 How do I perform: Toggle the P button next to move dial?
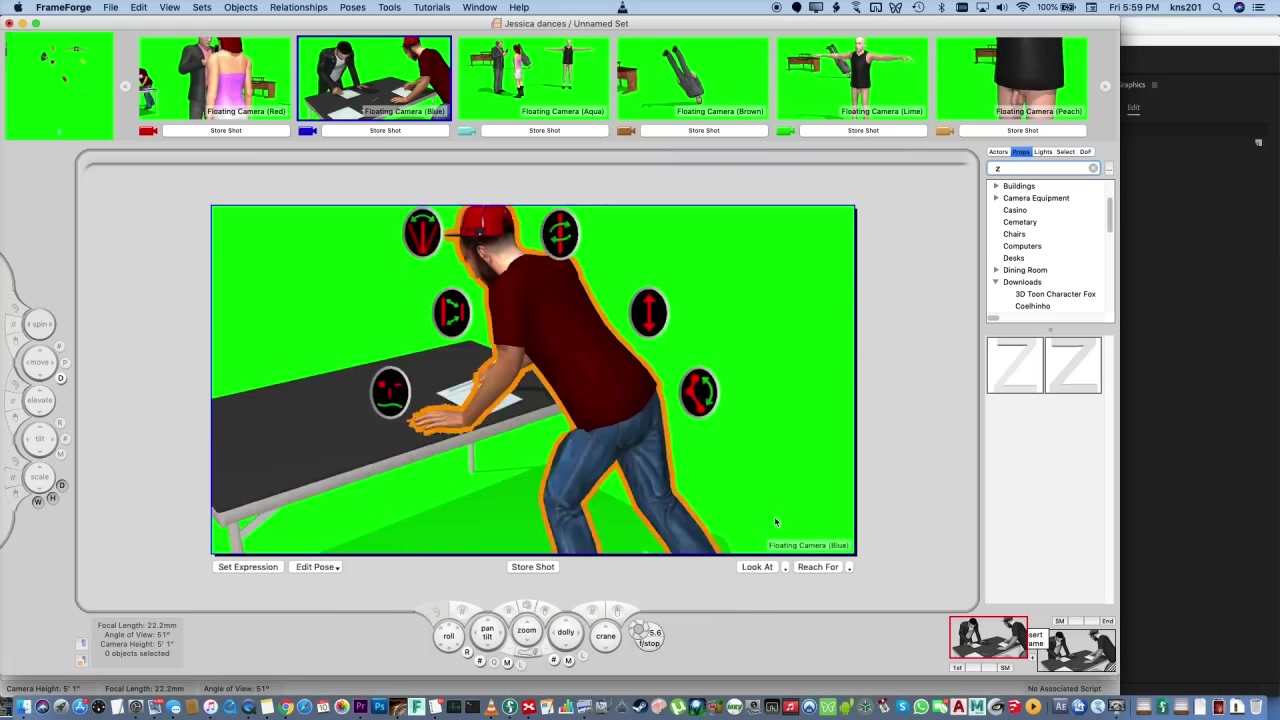[x=65, y=362]
